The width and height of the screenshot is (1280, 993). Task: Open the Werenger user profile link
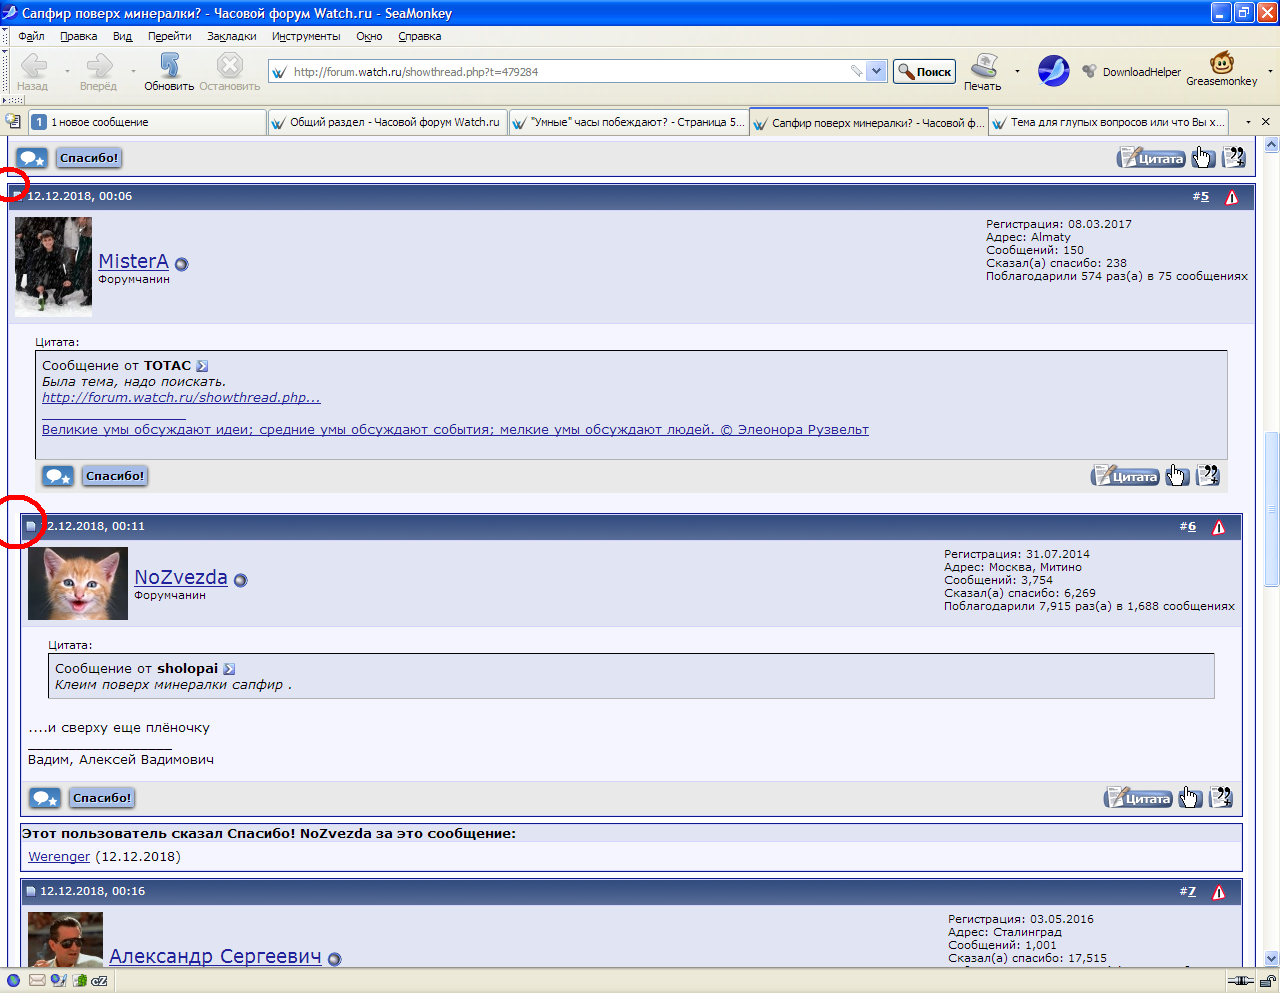click(x=59, y=857)
